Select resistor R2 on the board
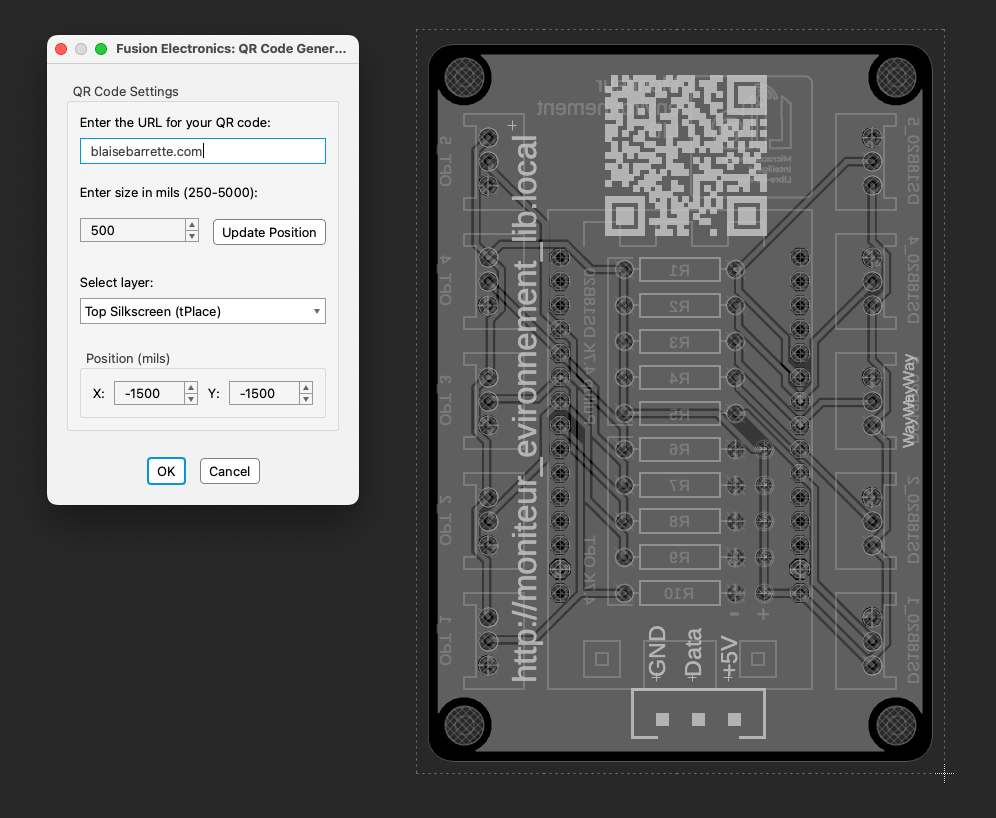996x818 pixels. 680,306
